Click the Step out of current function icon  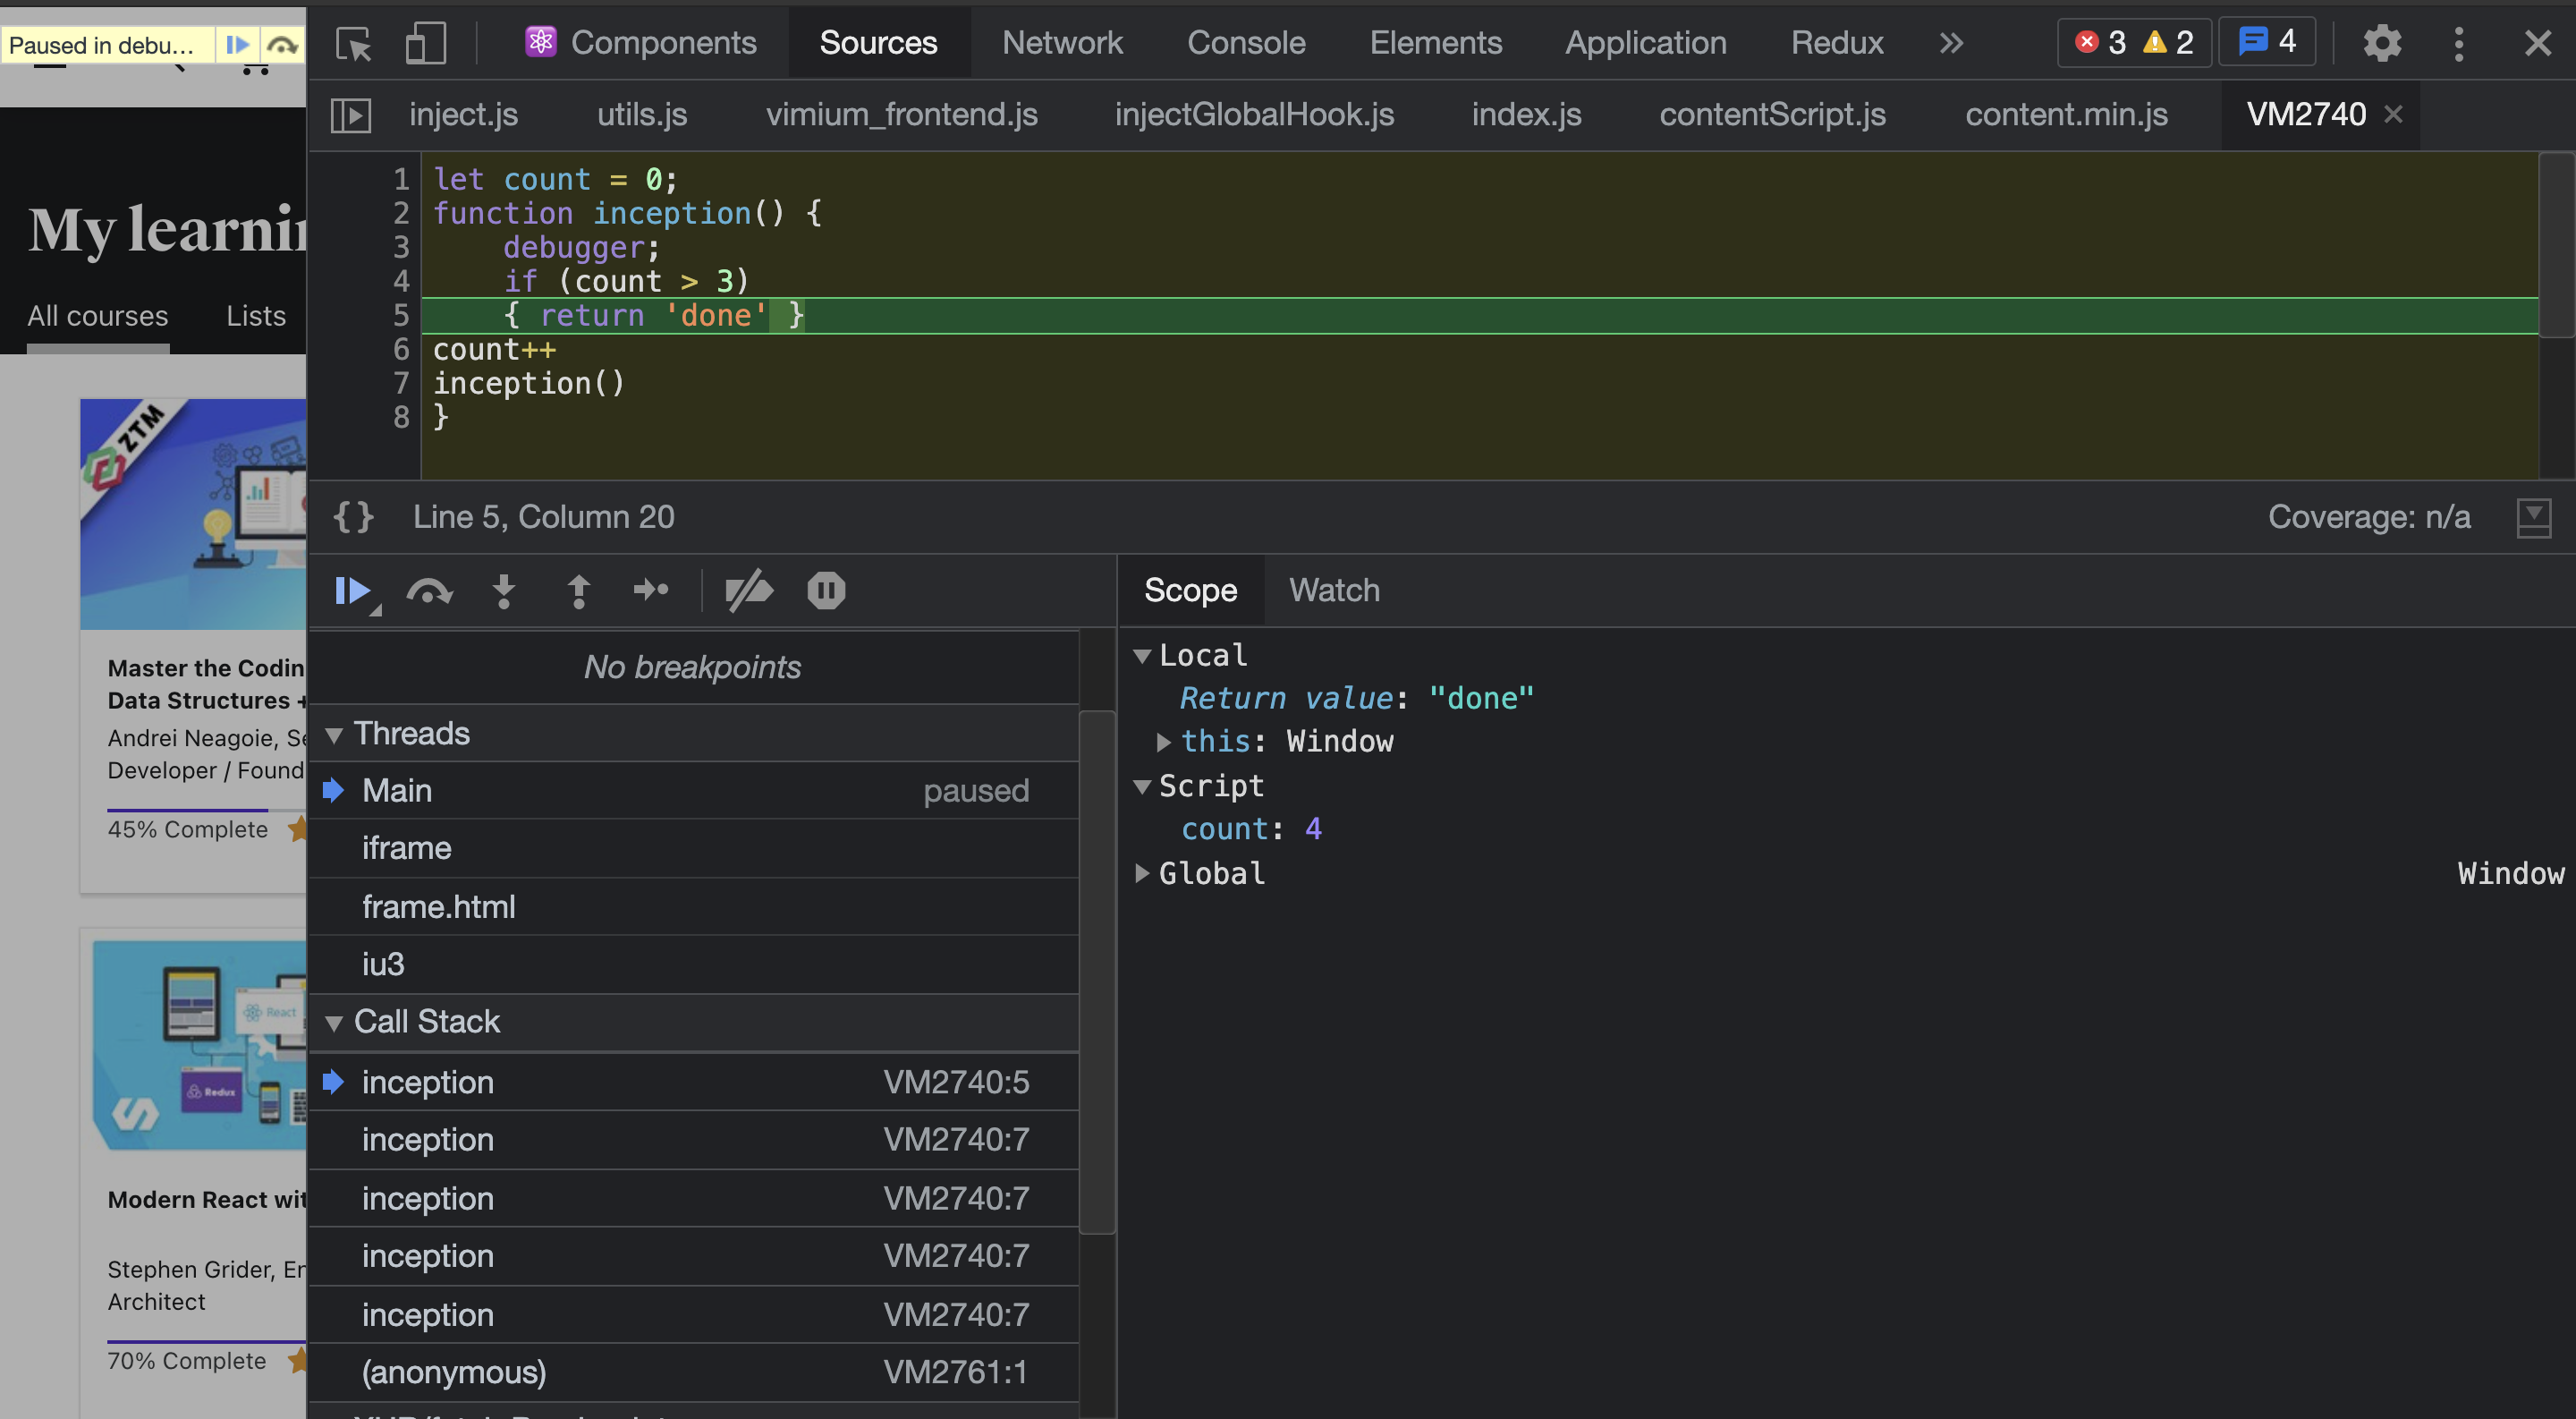coord(578,590)
